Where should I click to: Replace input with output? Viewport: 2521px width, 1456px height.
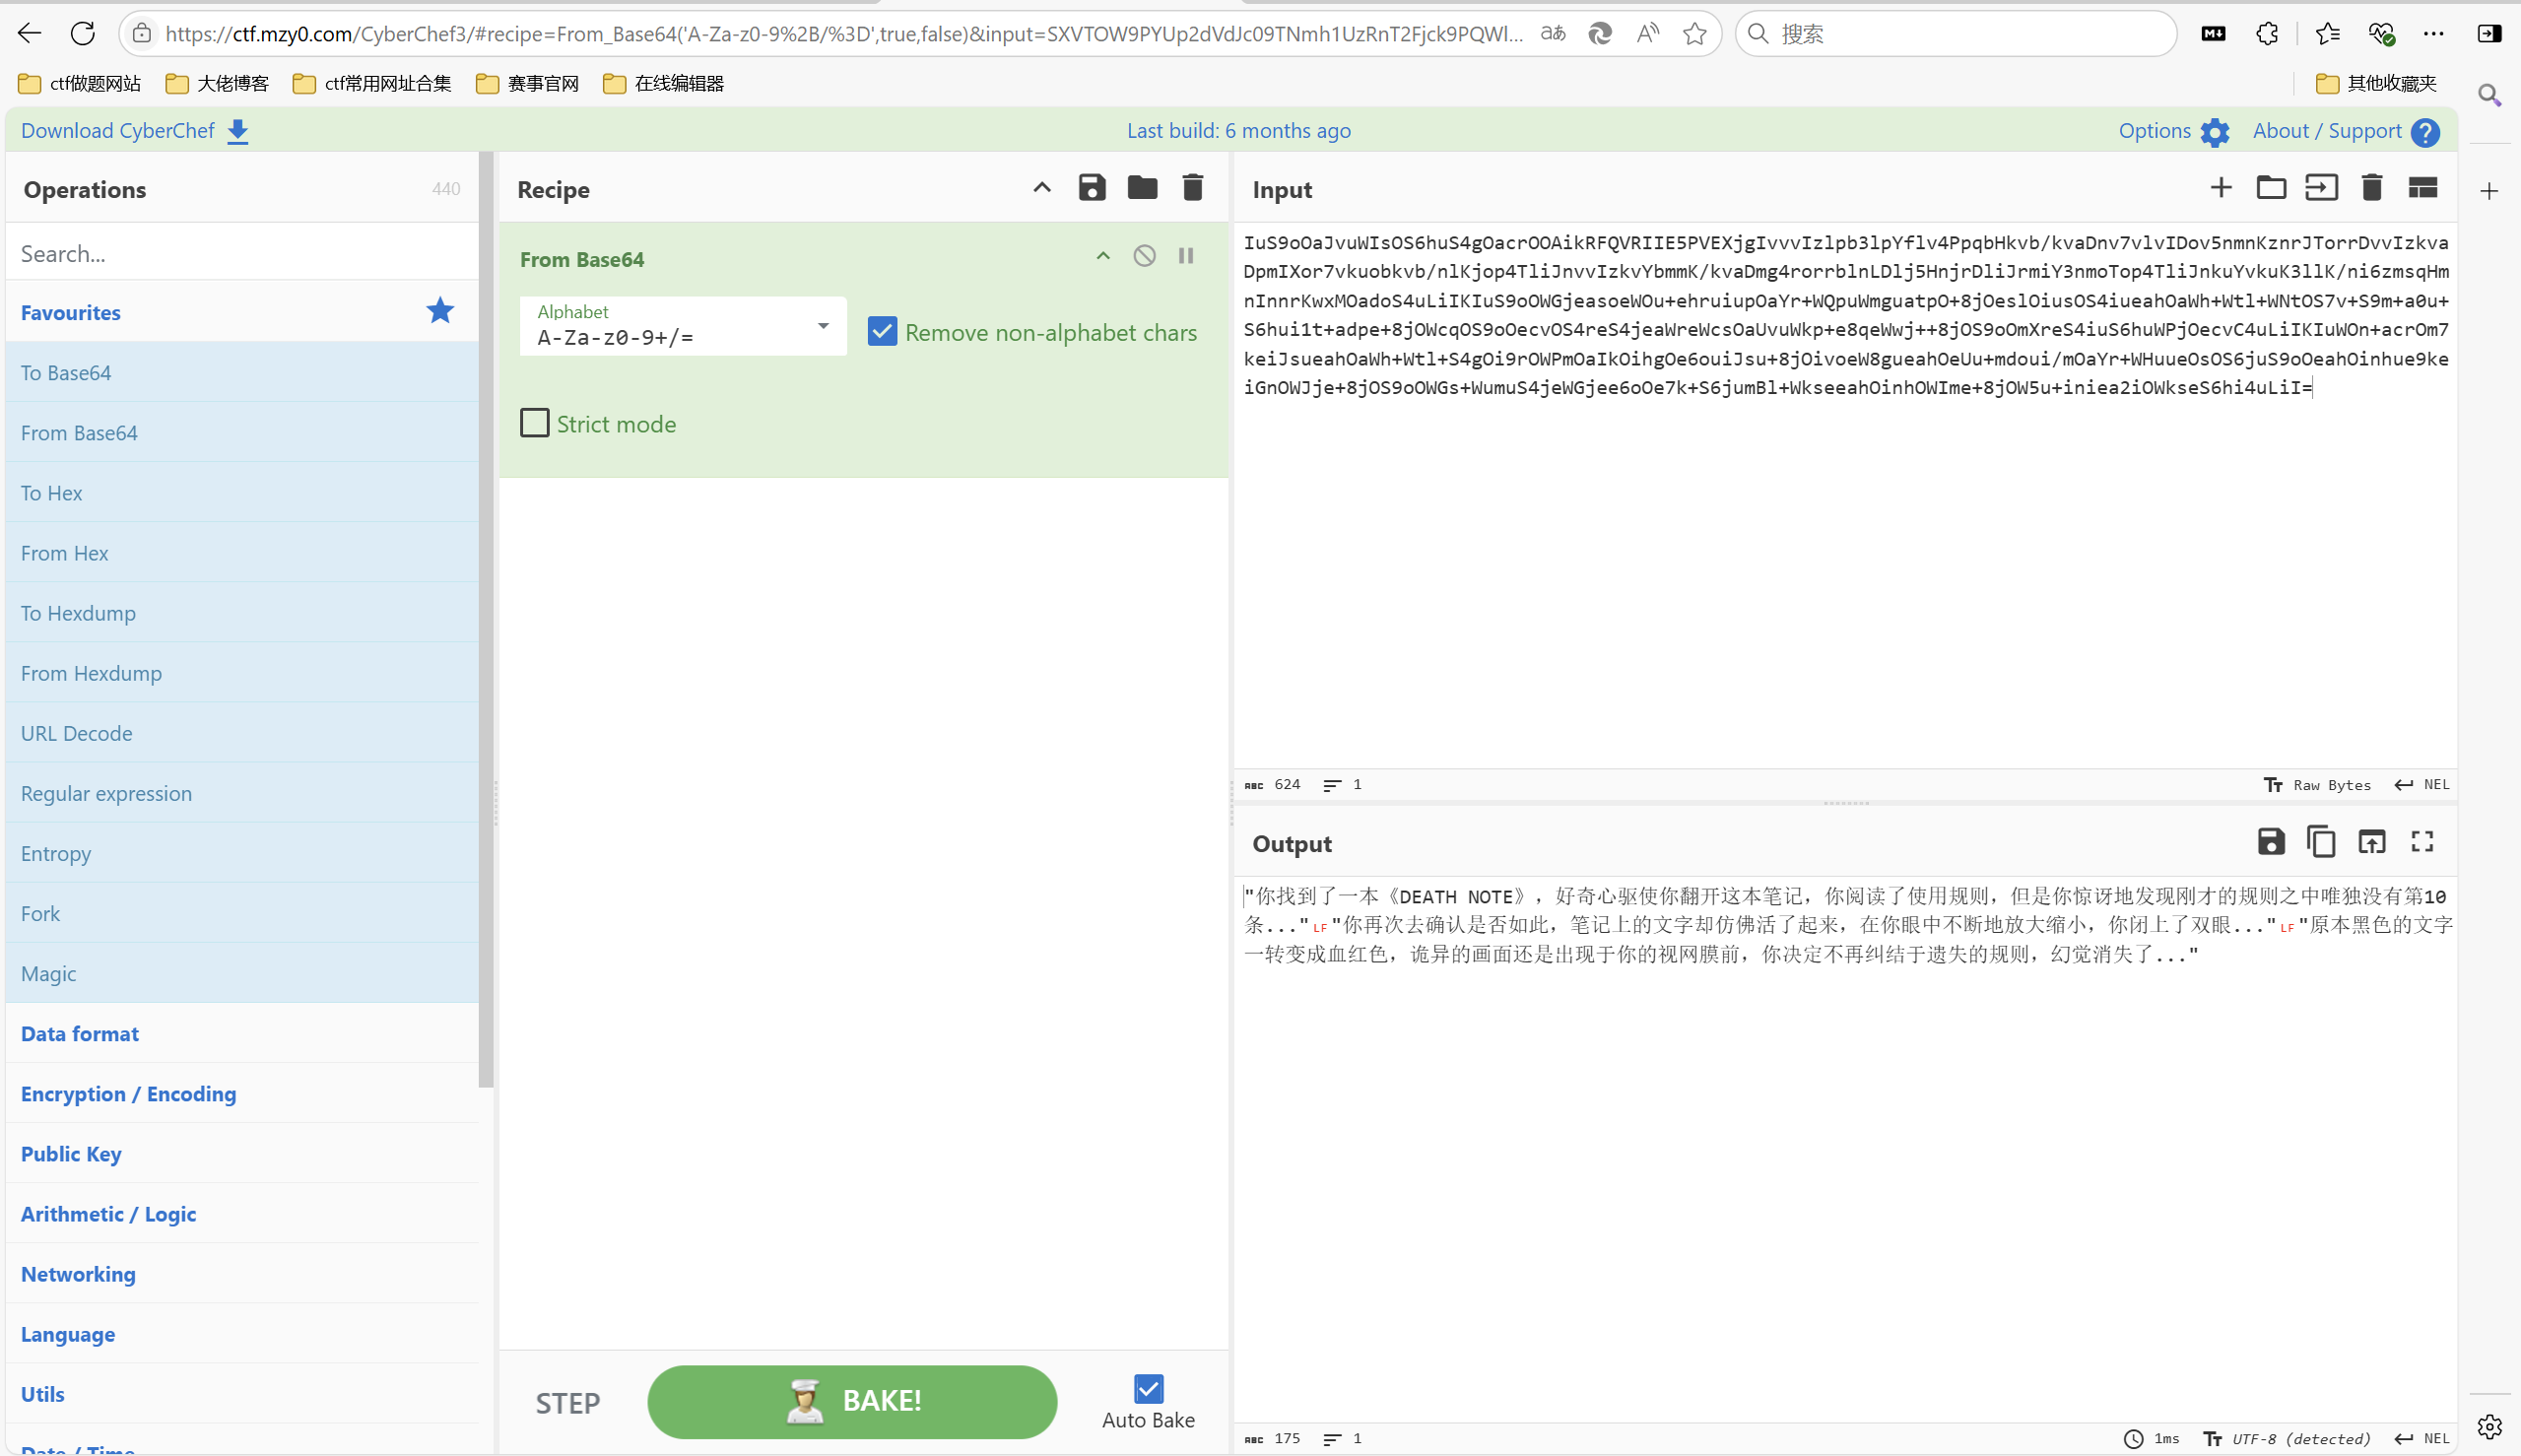(x=2371, y=842)
